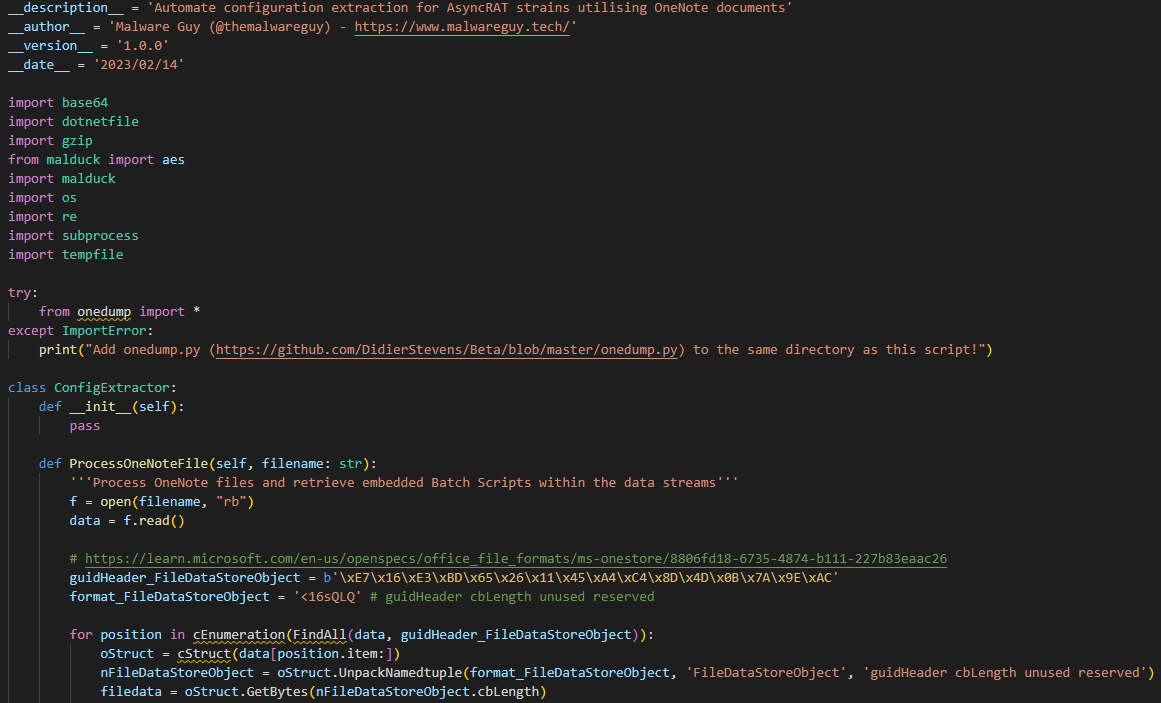
Task: Click the 'ConfigExtractor' class name
Action: [x=112, y=388]
